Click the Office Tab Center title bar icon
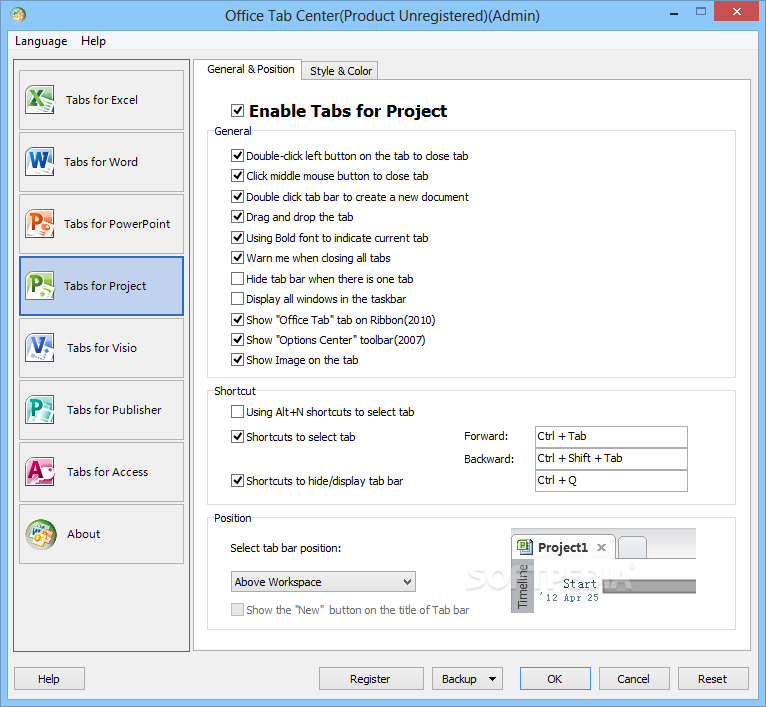766x707 pixels. [x=18, y=15]
